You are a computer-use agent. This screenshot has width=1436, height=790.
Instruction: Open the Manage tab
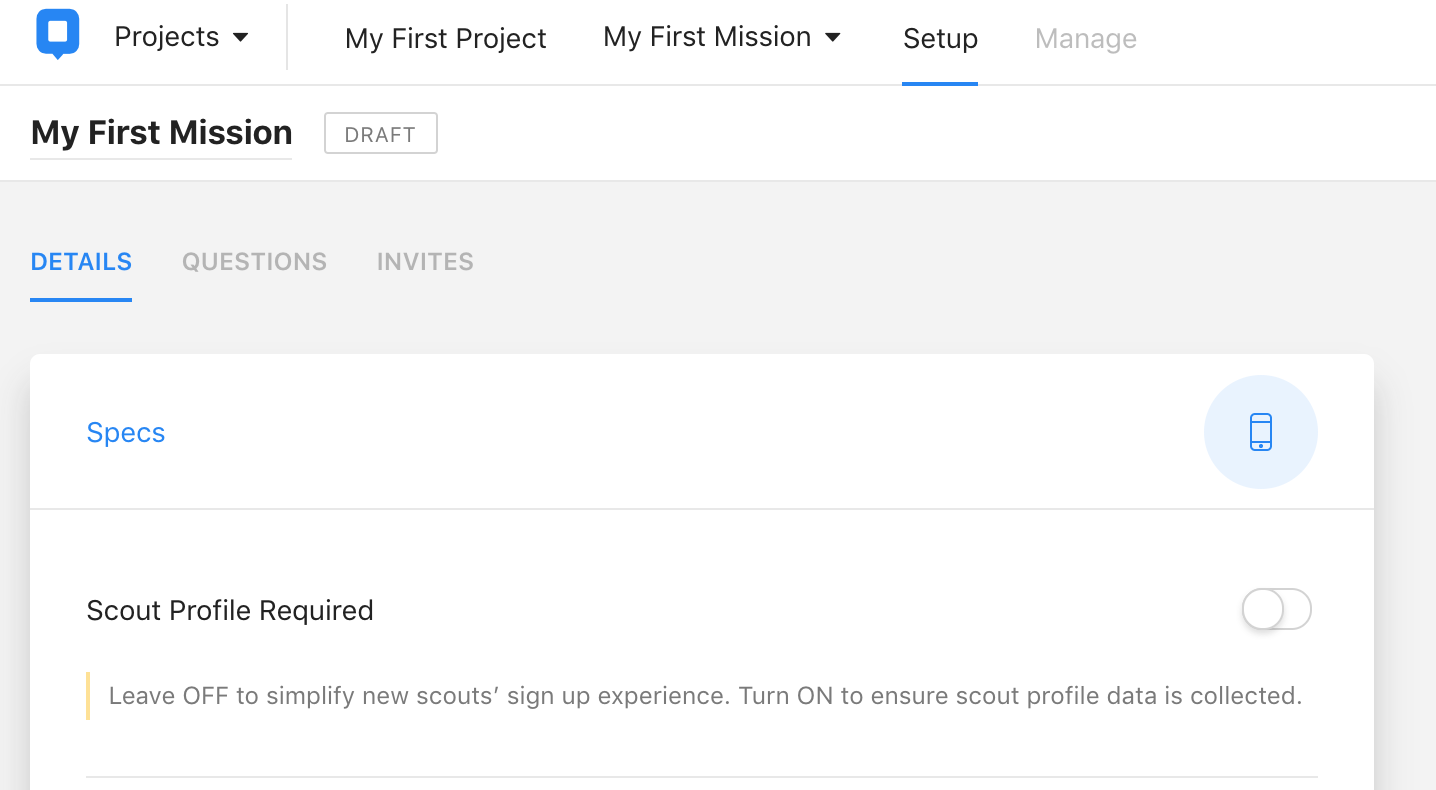tap(1085, 39)
